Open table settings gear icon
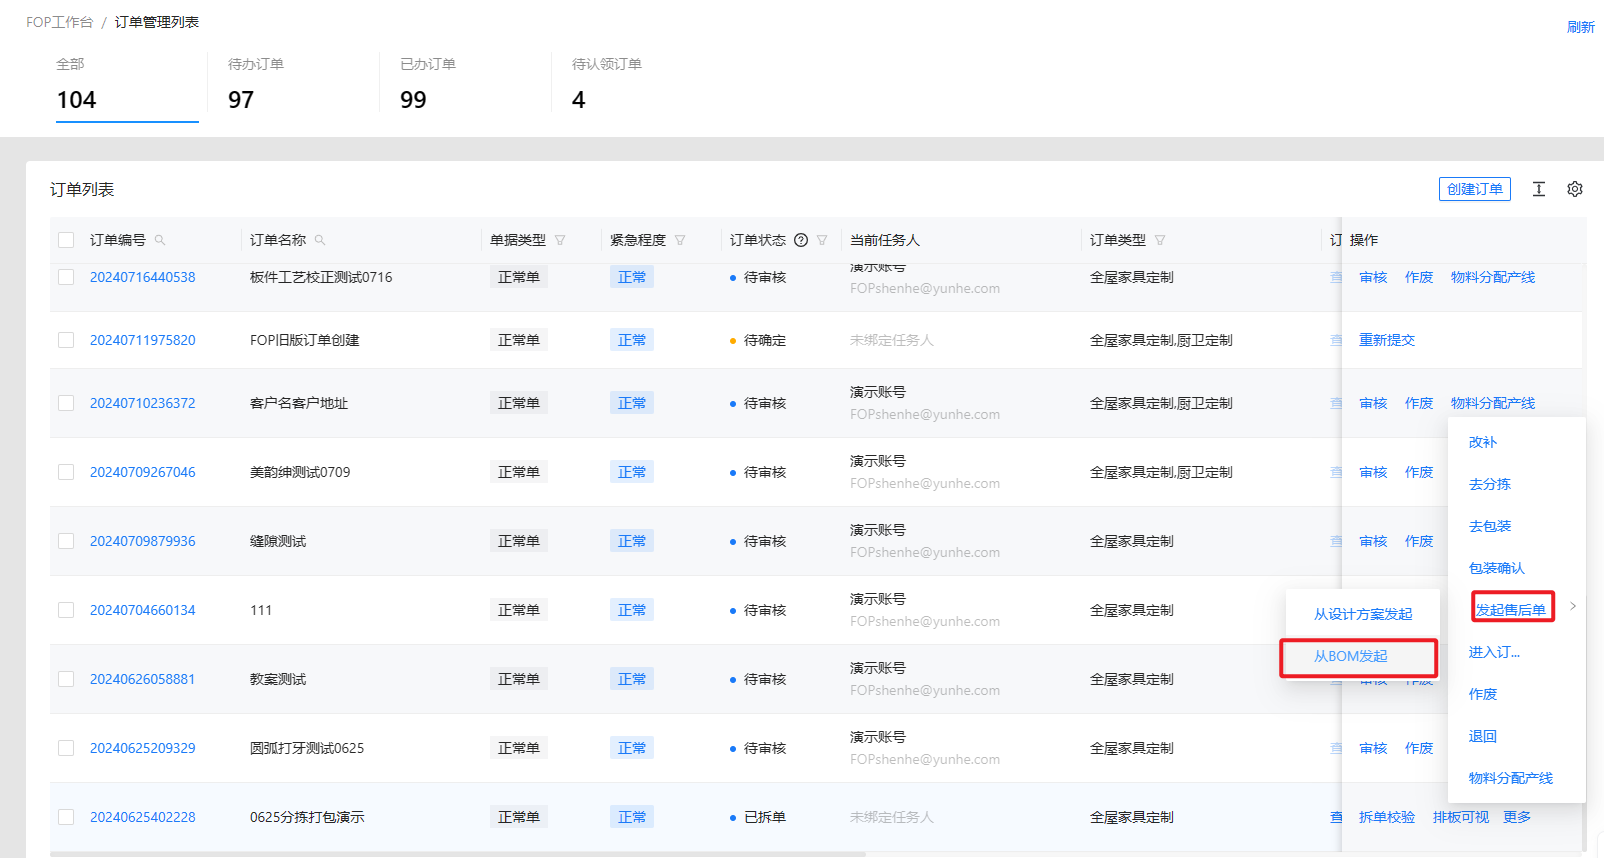This screenshot has height=858, width=1604. 1575,189
